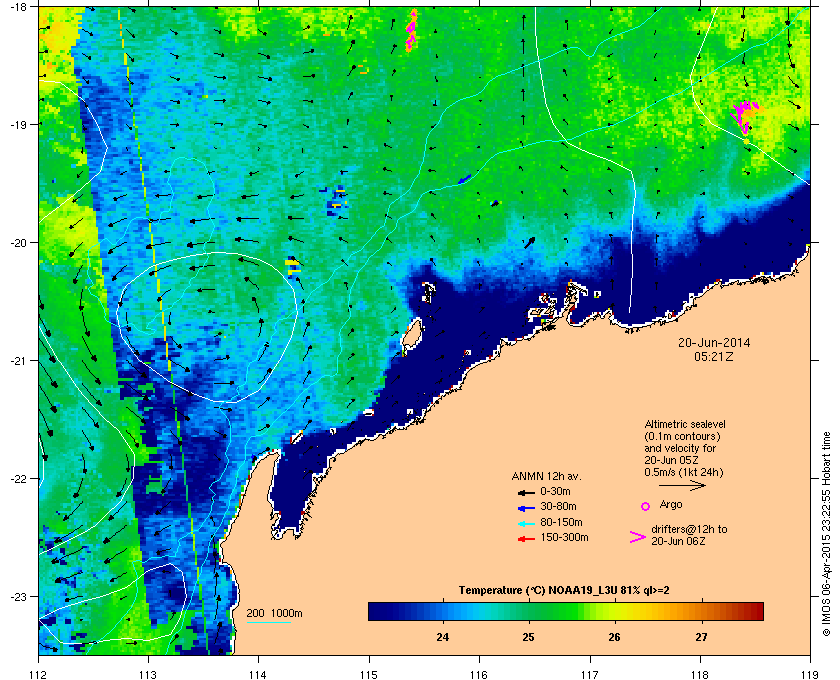This screenshot has width=840, height=680.
Task: Click the temperature color bar
Action: click(x=566, y=611)
